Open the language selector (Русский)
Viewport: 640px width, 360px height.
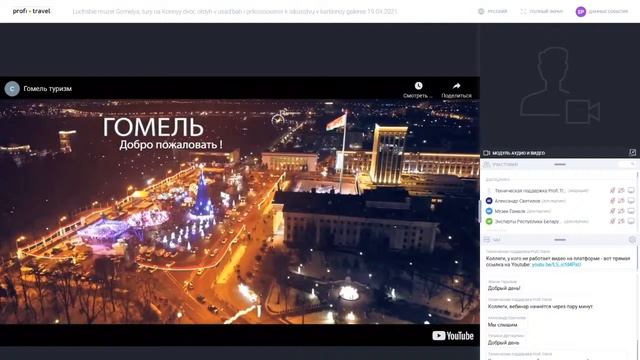[493, 11]
